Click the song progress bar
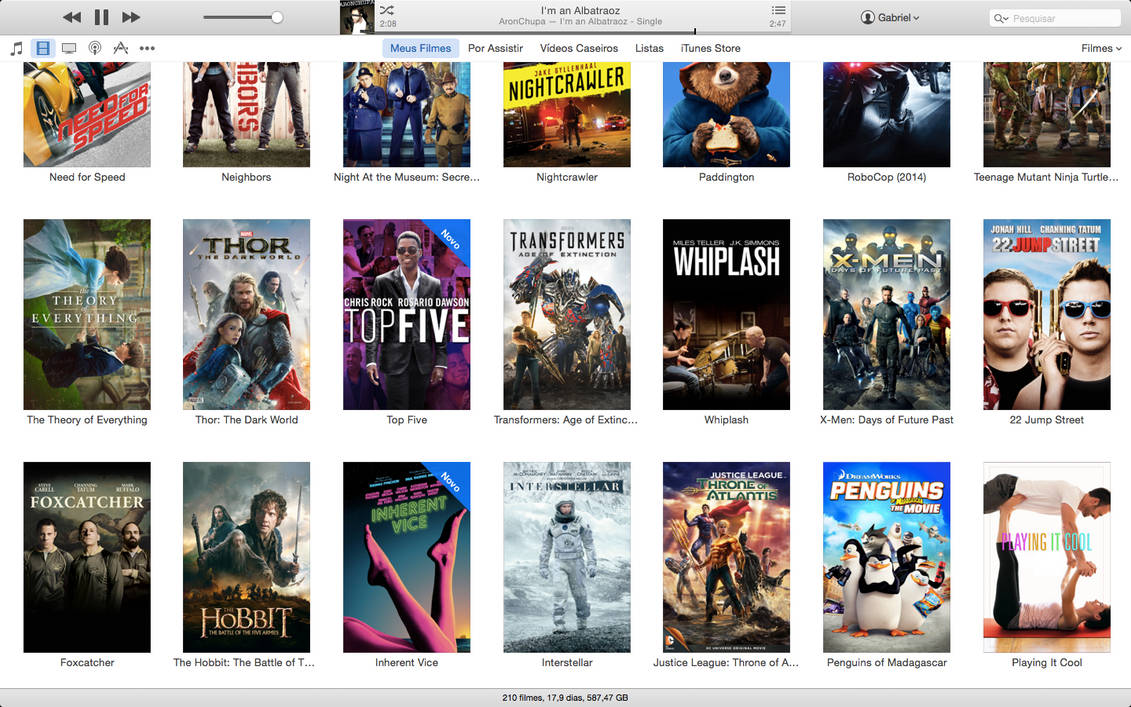Screen dimensions: 1131x707 click(x=583, y=32)
